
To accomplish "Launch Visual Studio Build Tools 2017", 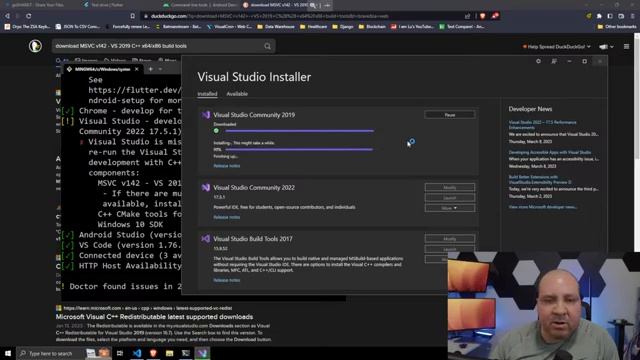I will (450, 249).
